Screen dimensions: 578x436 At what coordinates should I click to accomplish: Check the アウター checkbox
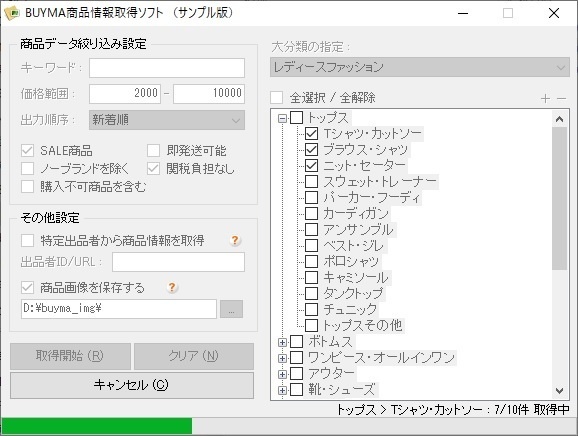[297, 373]
